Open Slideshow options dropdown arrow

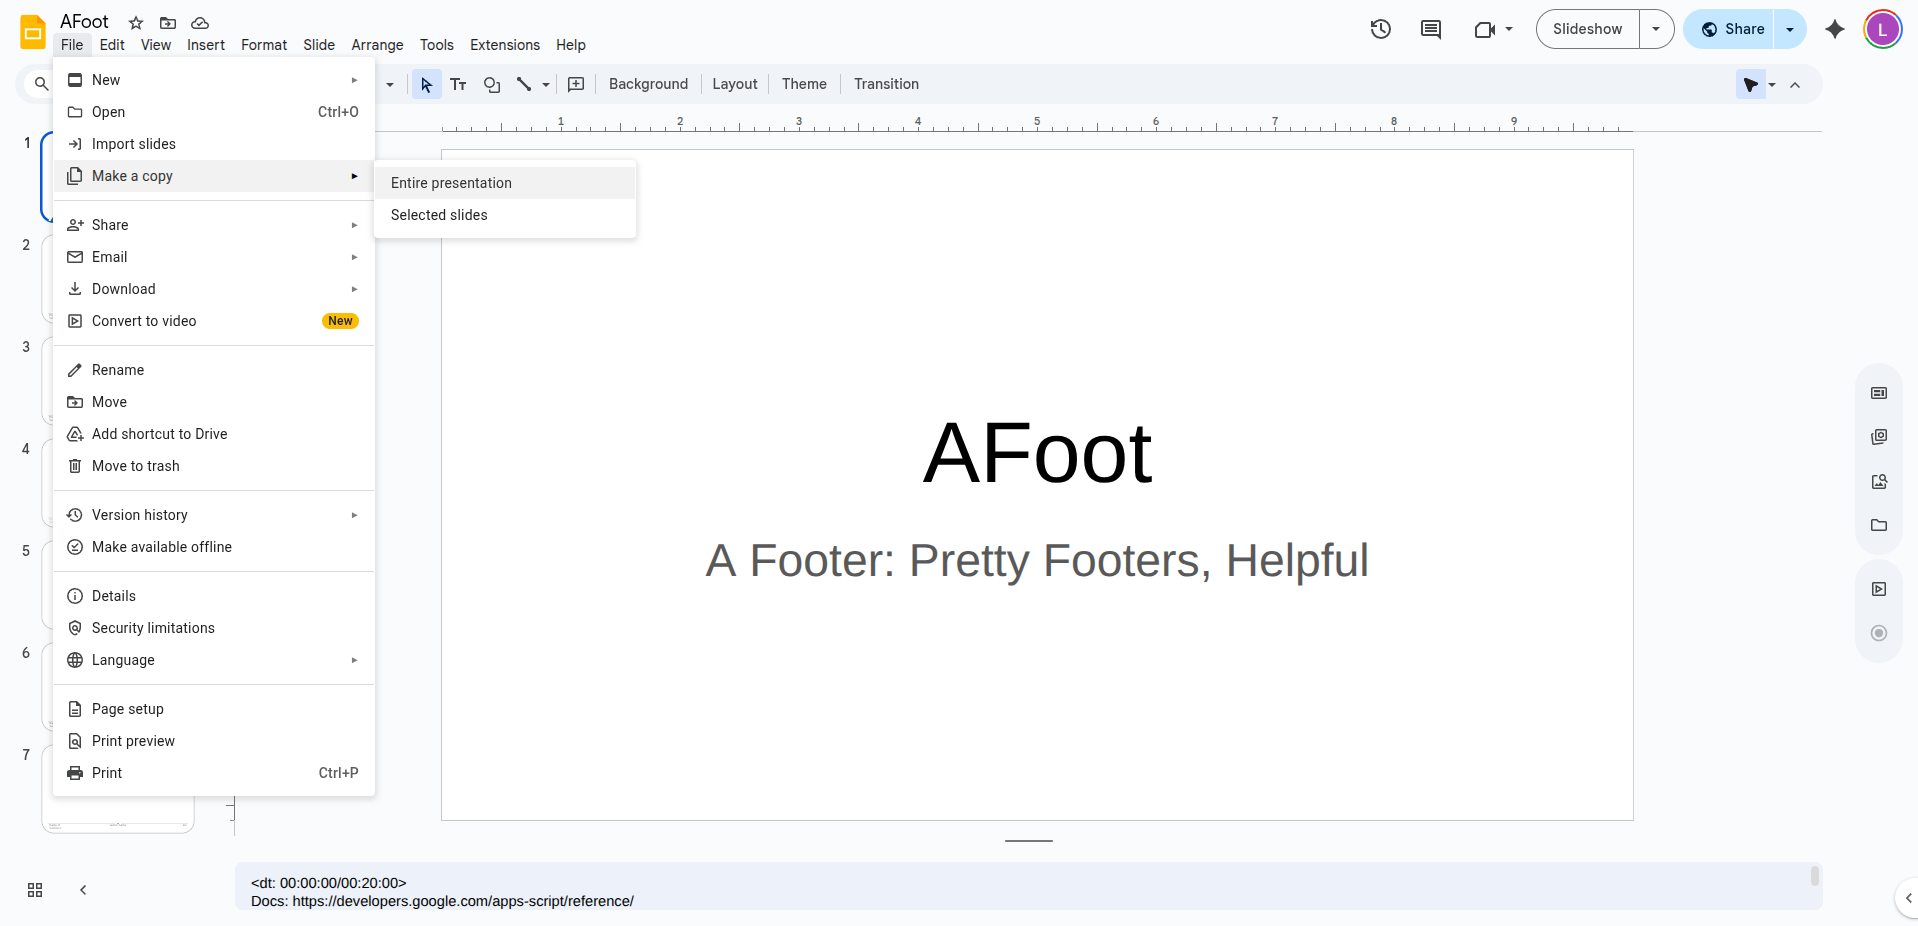(x=1656, y=29)
